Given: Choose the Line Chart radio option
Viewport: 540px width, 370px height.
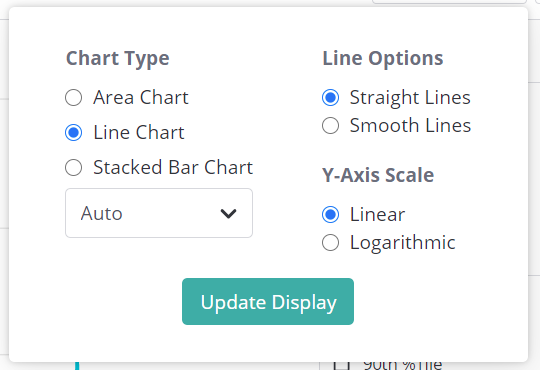Looking at the screenshot, I should coord(73,133).
